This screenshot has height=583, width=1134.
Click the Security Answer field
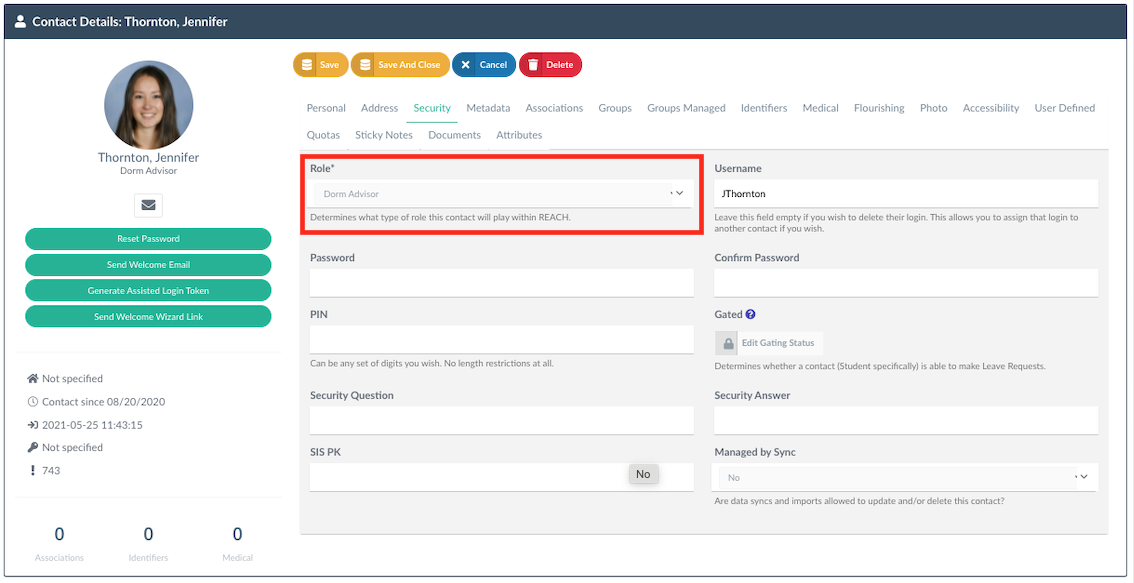point(906,420)
